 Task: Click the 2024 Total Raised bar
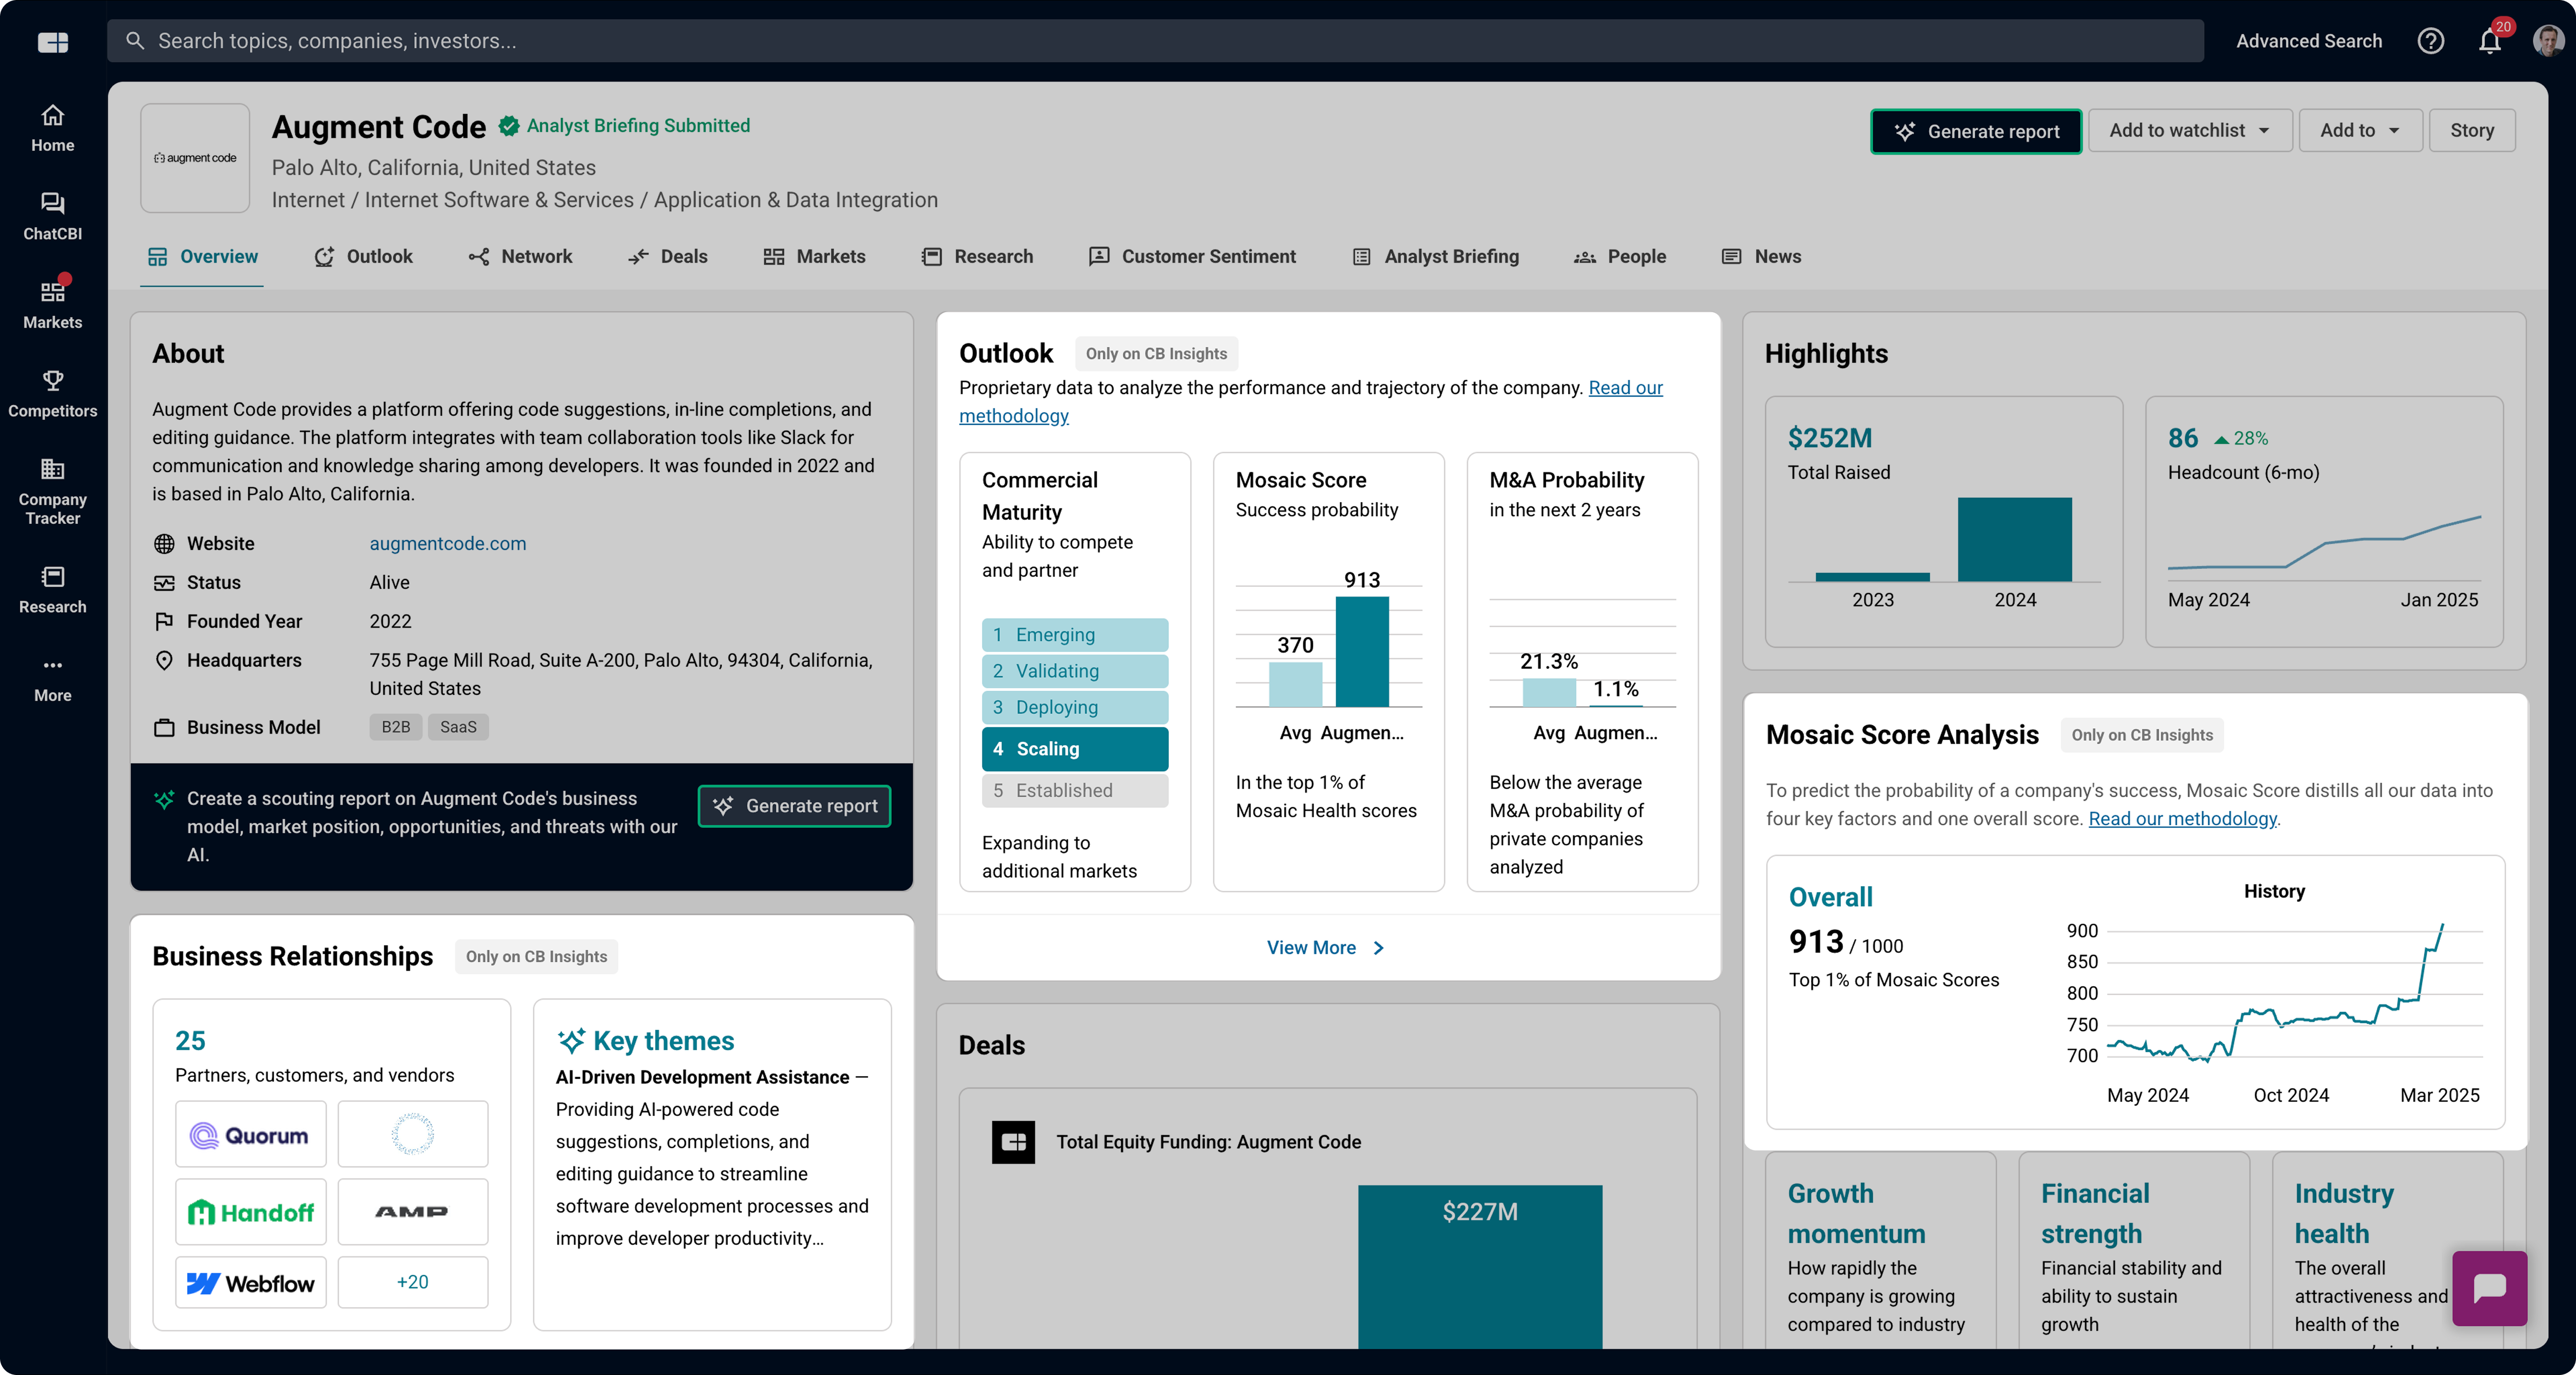point(2014,539)
